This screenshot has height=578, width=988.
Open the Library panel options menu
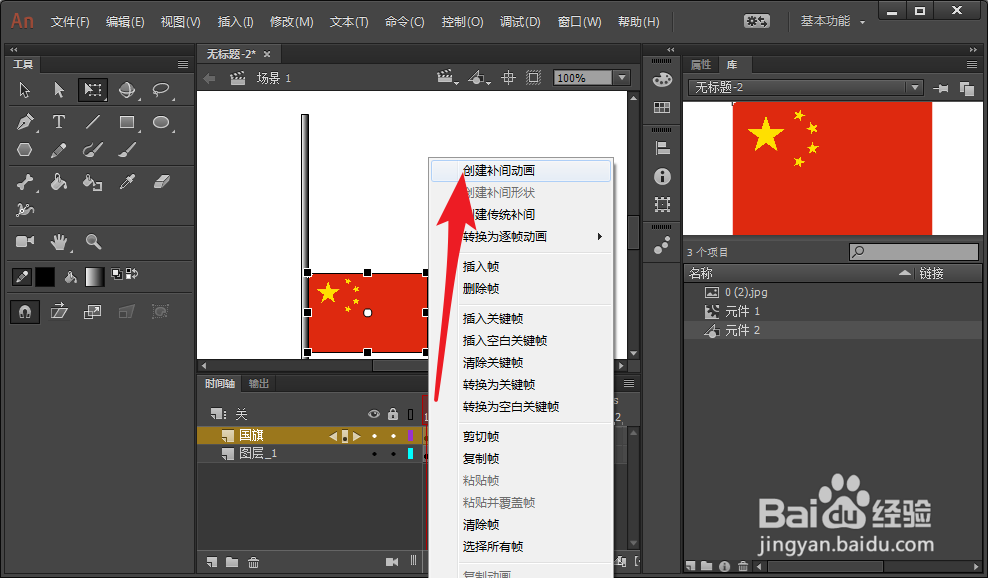click(972, 64)
